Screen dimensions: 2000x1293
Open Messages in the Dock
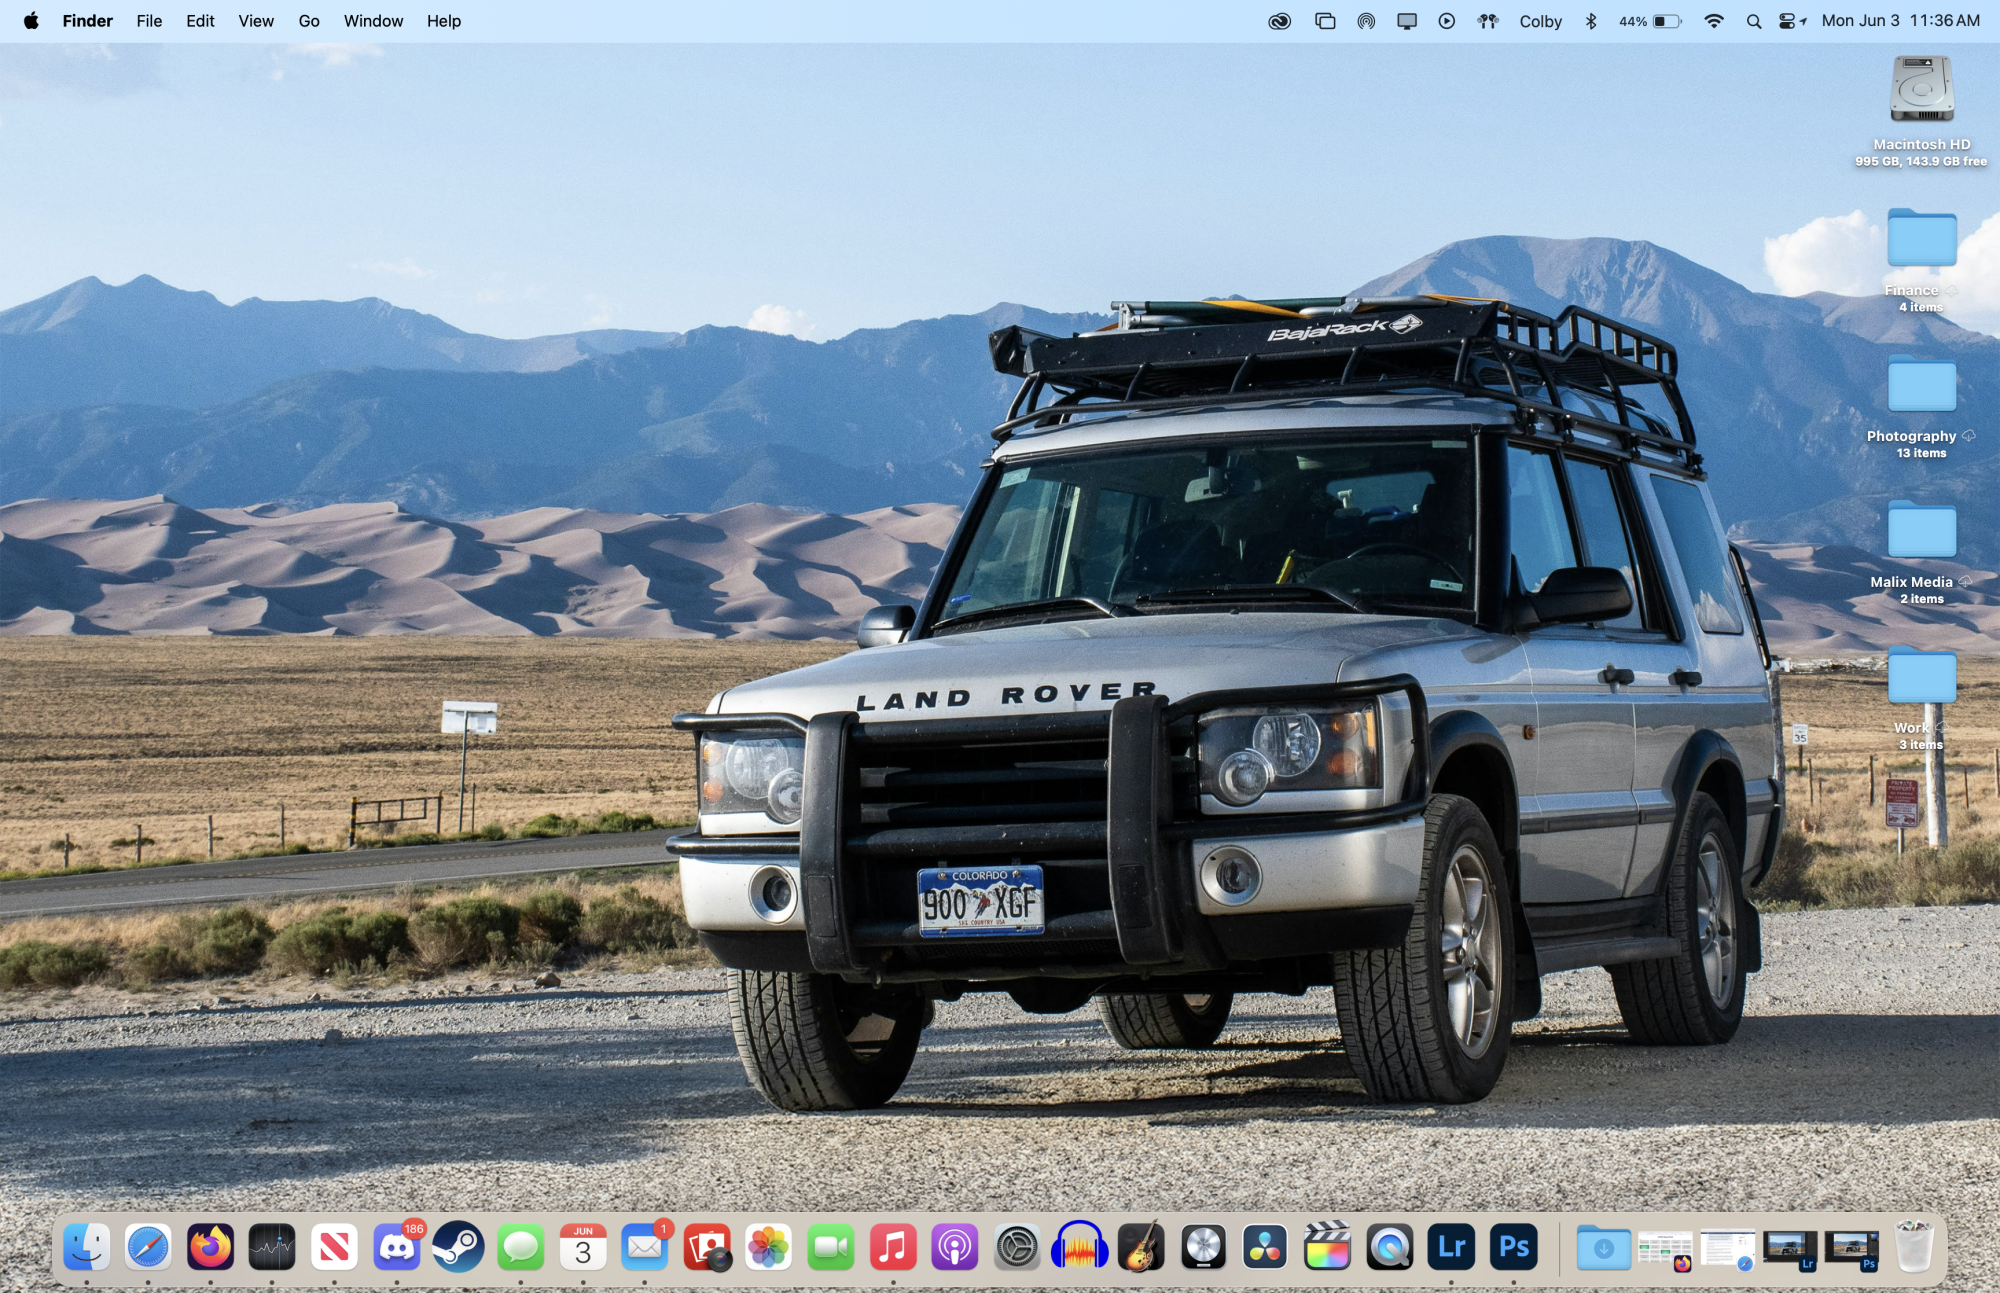click(521, 1247)
